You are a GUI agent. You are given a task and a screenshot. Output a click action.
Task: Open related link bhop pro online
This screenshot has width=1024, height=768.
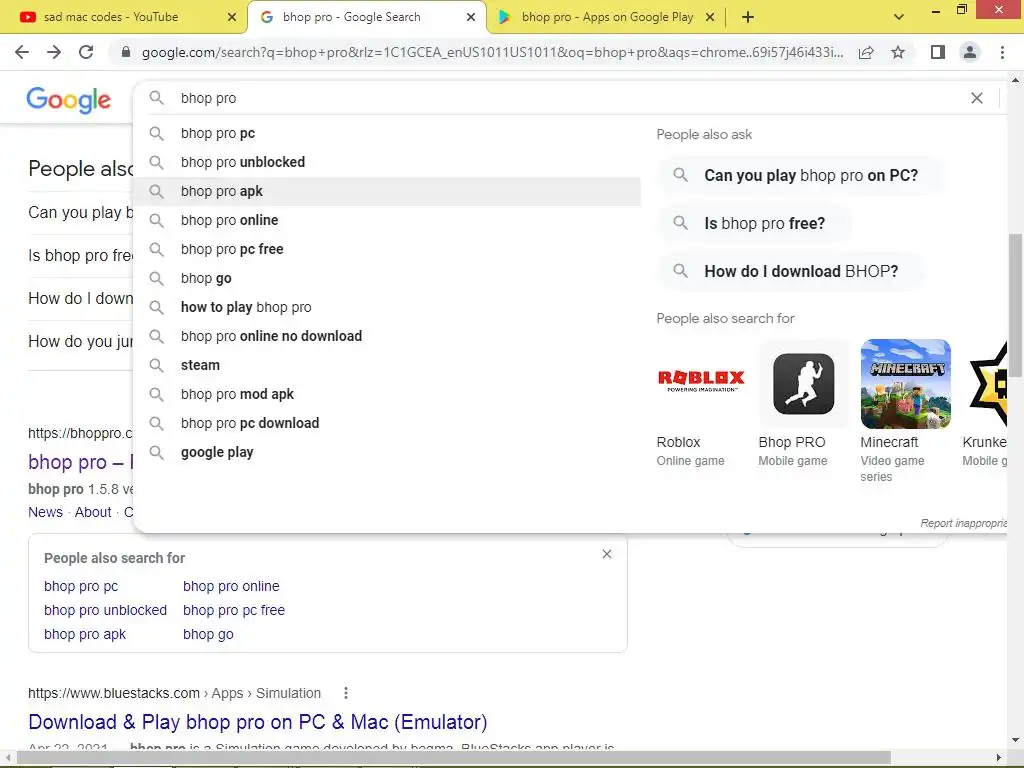pos(231,586)
